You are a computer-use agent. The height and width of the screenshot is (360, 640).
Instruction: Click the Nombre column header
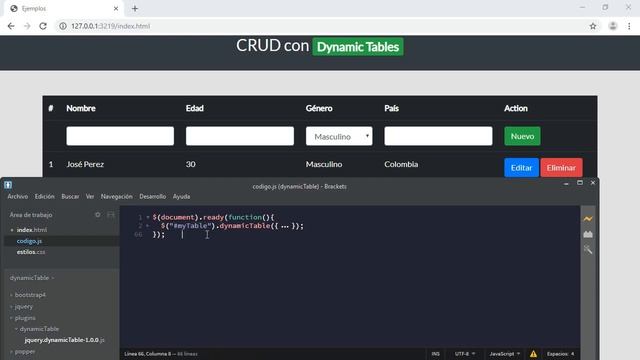click(x=81, y=108)
